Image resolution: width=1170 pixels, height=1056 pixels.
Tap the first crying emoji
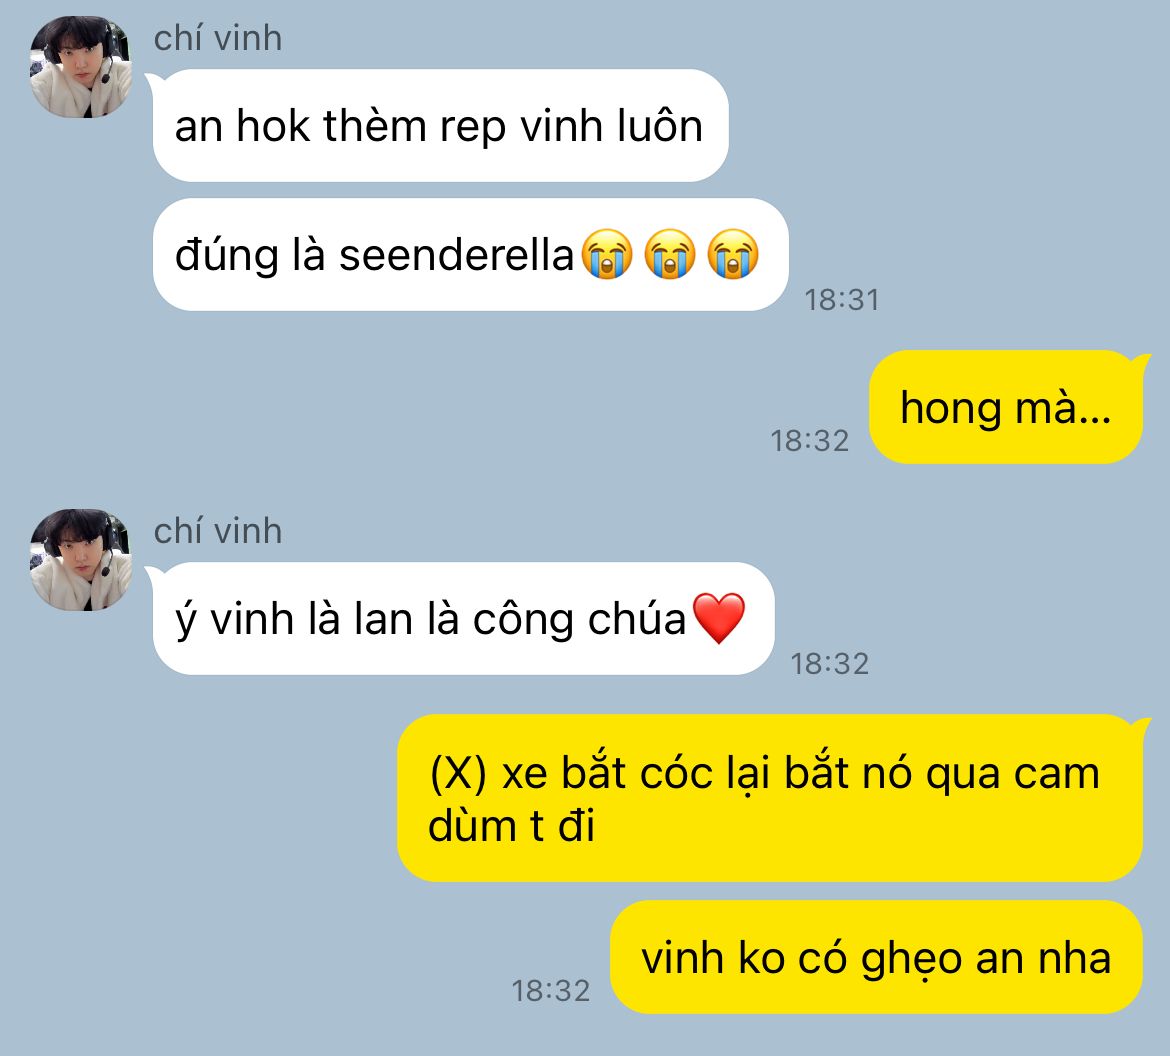click(x=607, y=254)
